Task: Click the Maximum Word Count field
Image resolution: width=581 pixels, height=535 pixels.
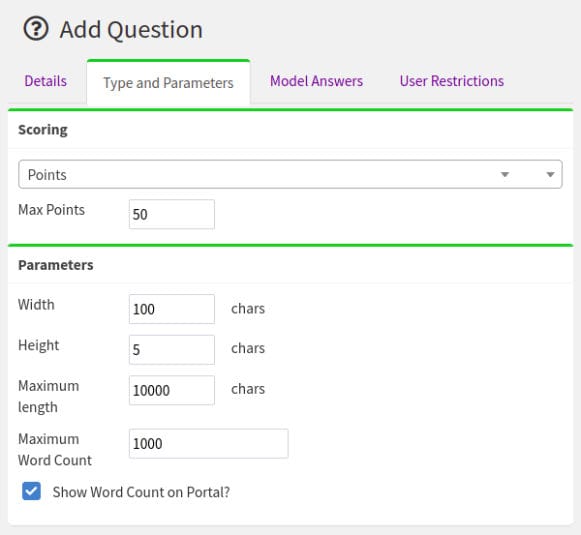Action: (209, 443)
